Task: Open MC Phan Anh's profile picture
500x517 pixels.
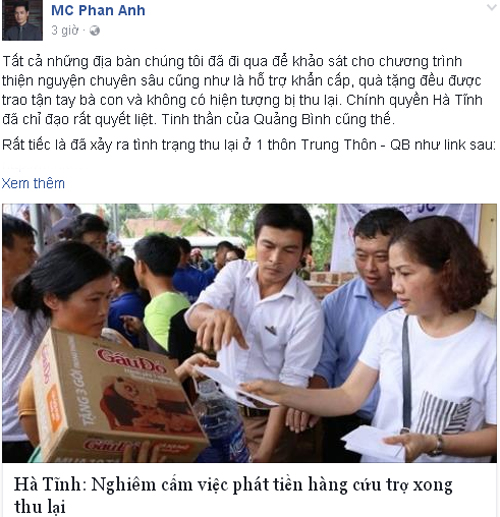Action: (x=22, y=20)
